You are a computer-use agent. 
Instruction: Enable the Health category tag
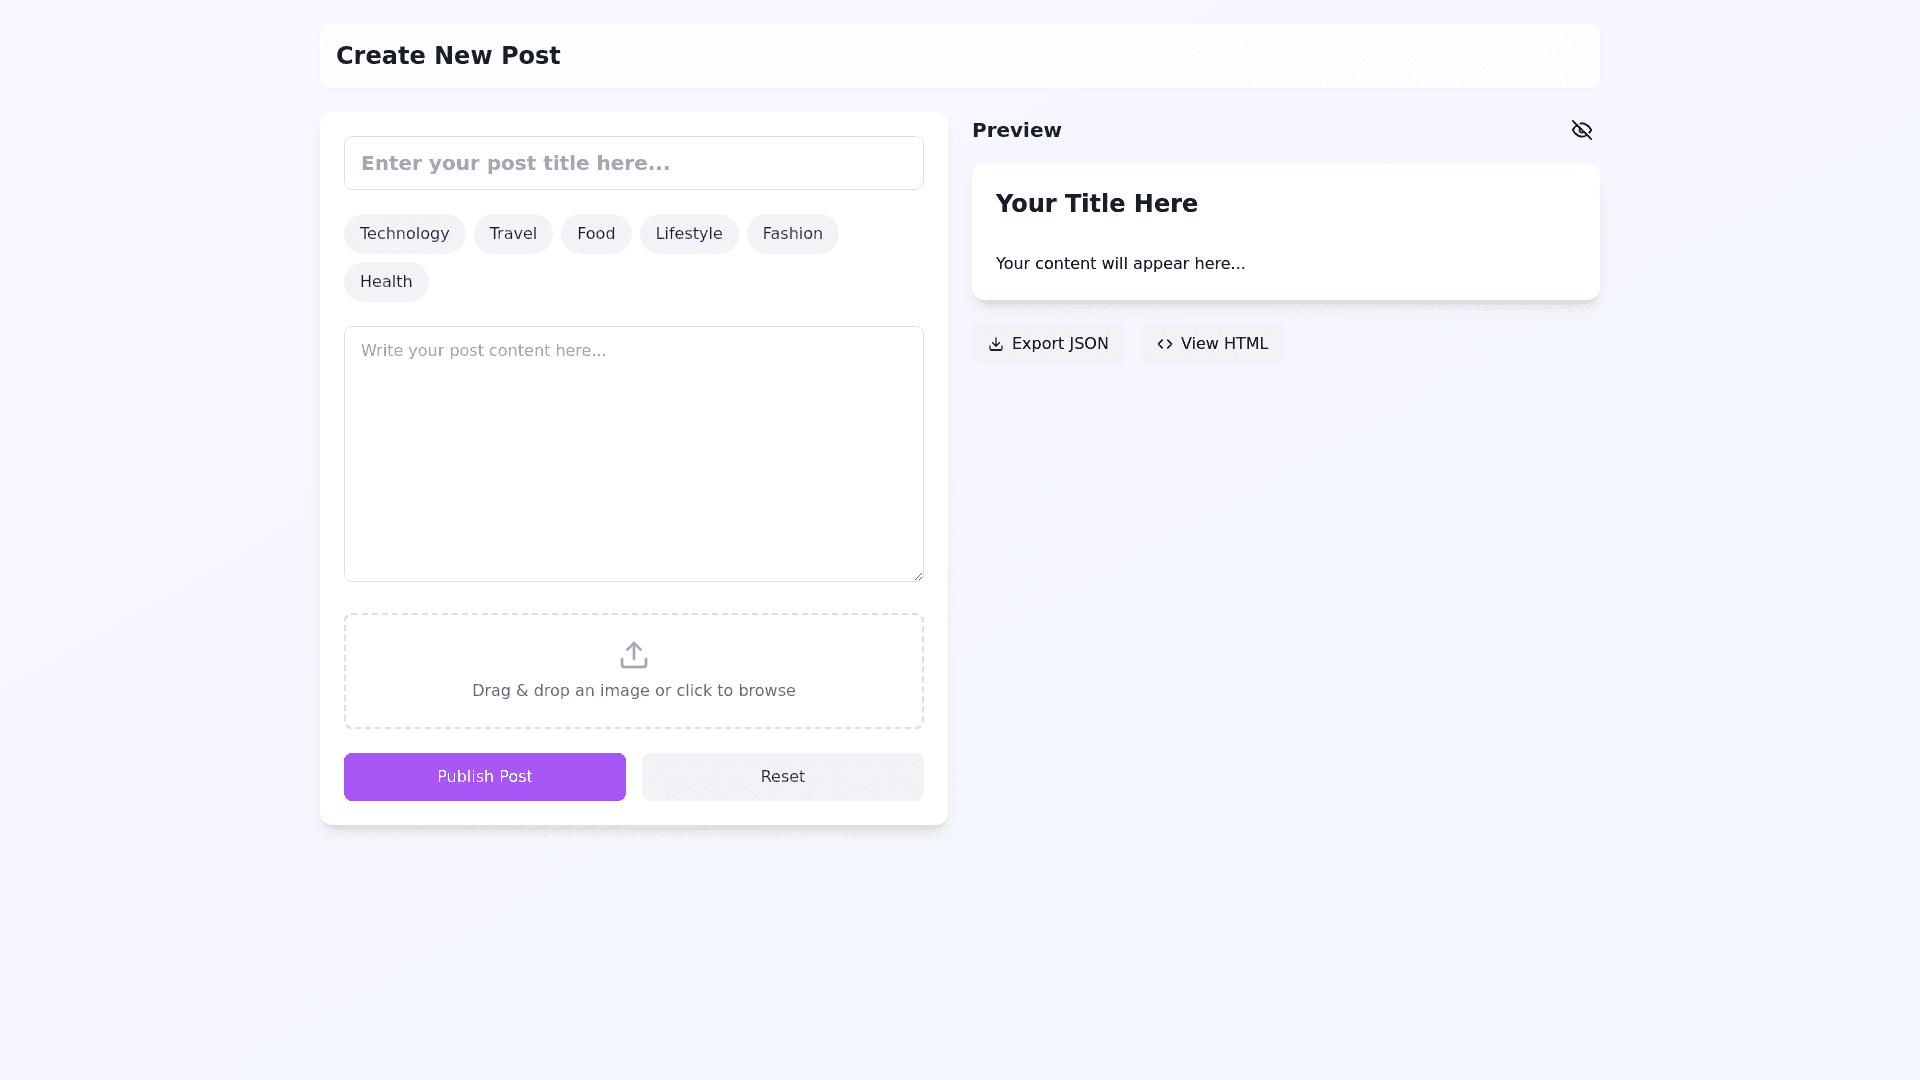[386, 282]
